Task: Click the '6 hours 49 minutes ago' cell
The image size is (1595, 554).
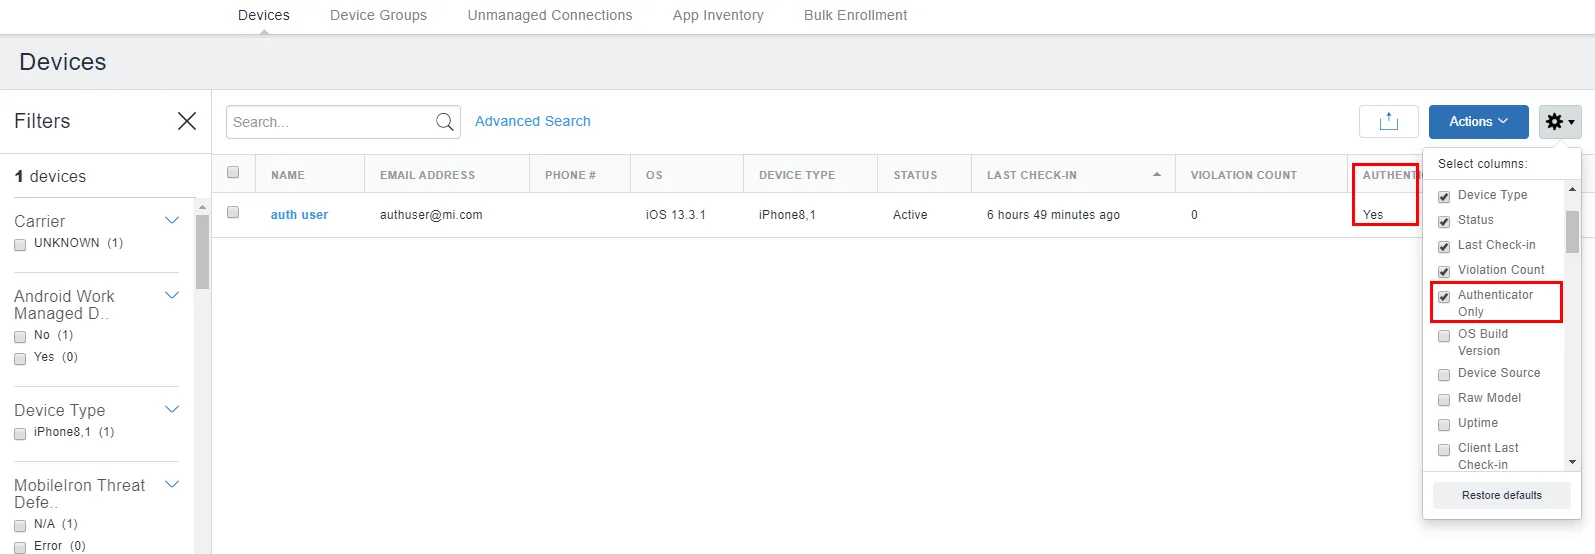Action: [x=1053, y=215]
